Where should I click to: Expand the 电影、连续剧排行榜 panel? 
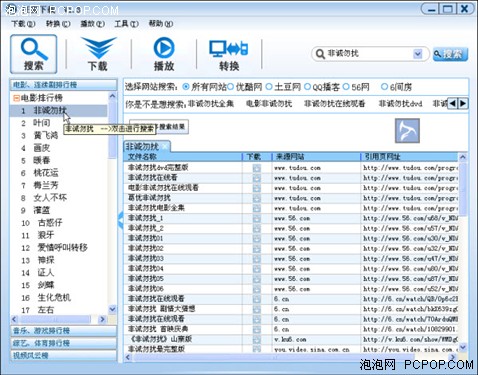[63, 85]
